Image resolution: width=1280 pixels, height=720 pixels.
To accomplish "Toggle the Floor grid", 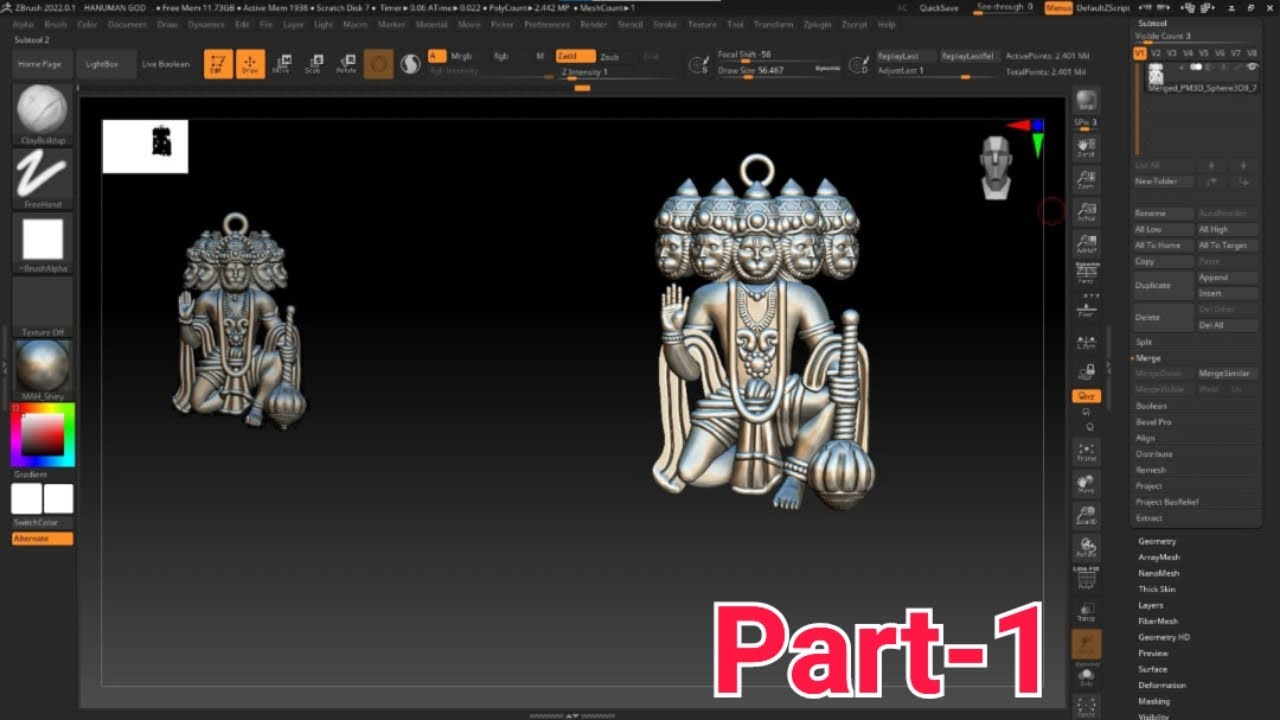I will click(1086, 307).
